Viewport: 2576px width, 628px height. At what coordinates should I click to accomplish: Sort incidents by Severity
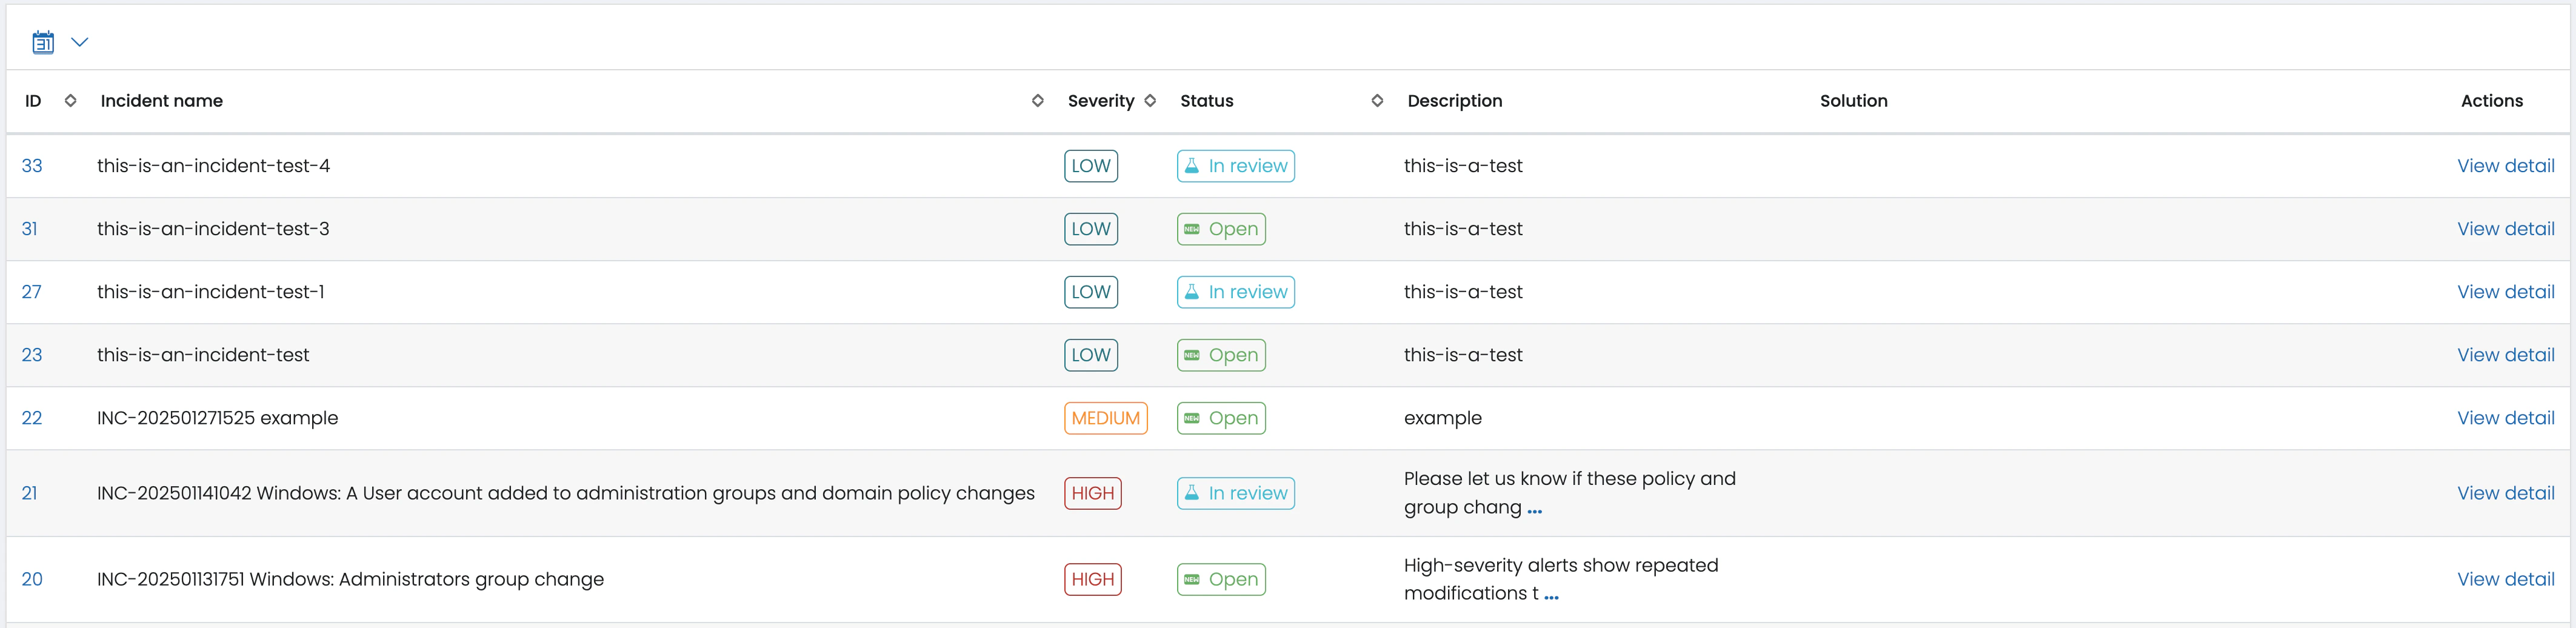click(x=1150, y=101)
